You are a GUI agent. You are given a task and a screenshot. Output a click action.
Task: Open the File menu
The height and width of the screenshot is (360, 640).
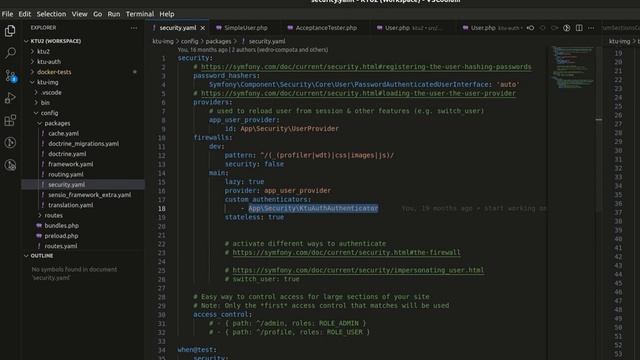point(7,14)
